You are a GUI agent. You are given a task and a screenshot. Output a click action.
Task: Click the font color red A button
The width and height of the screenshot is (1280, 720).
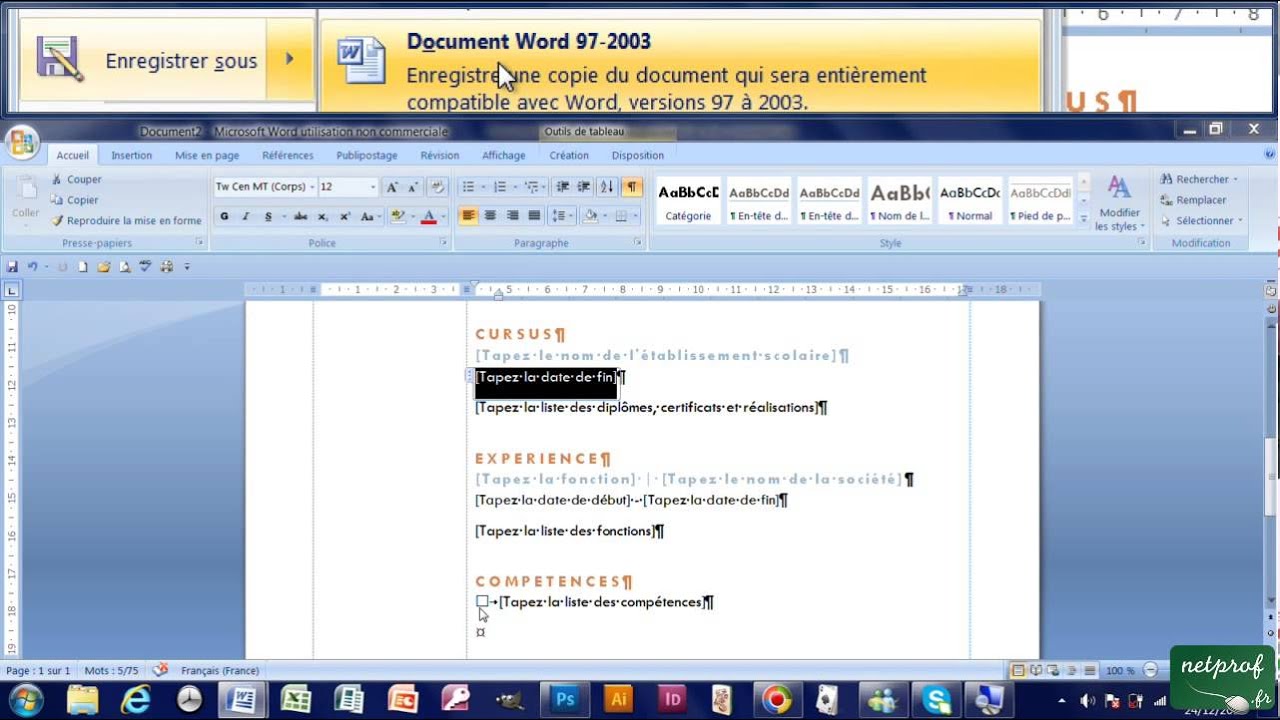pyautogui.click(x=428, y=216)
